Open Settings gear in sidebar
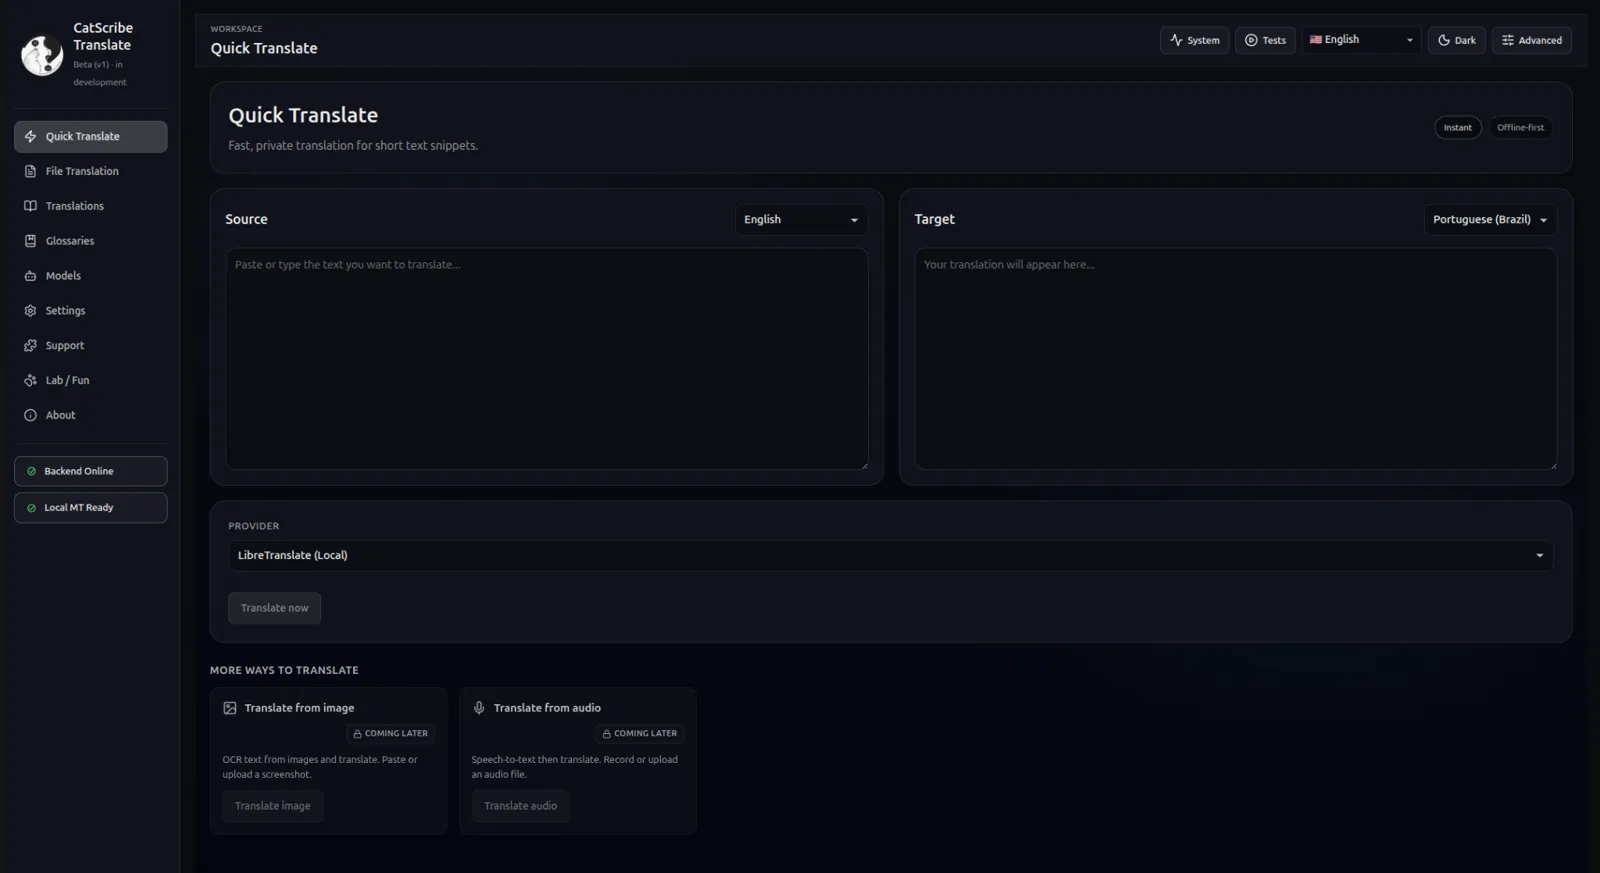Image resolution: width=1600 pixels, height=873 pixels. pos(30,311)
